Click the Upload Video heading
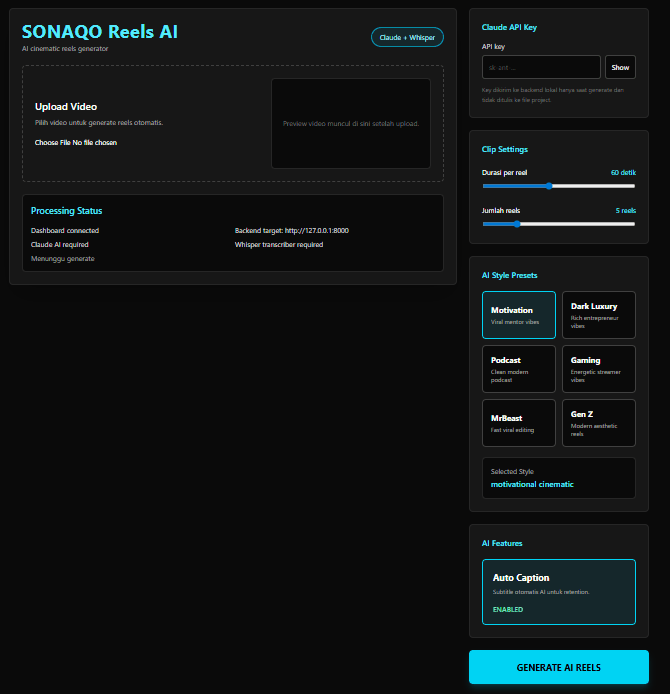The width and height of the screenshot is (670, 694). pyautogui.click(x=66, y=107)
